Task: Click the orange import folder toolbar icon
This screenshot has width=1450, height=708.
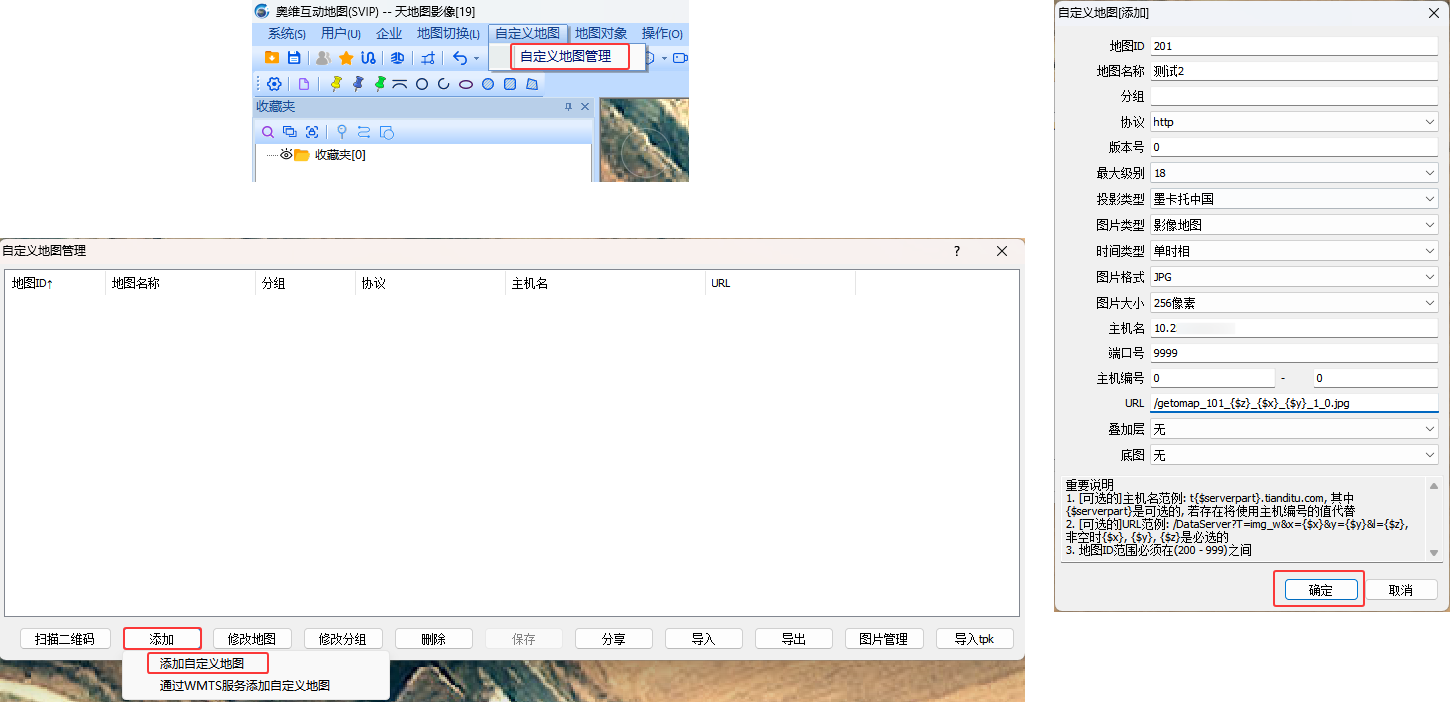Action: pos(271,58)
